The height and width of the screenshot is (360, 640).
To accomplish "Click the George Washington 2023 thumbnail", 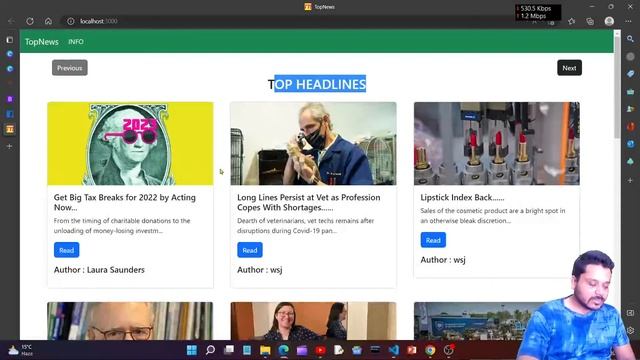I will [130, 144].
